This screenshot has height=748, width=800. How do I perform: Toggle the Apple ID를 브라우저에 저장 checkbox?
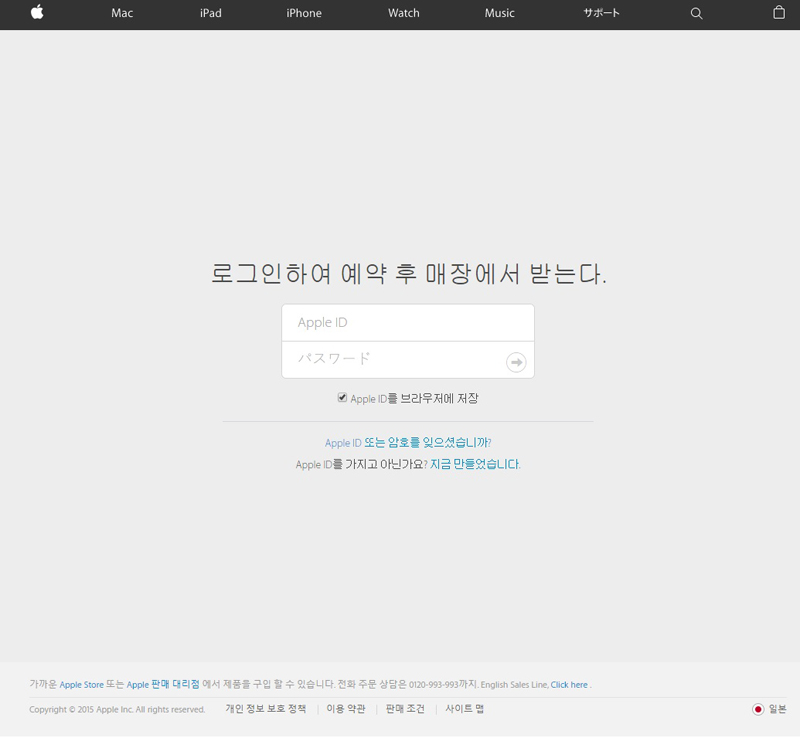point(342,397)
